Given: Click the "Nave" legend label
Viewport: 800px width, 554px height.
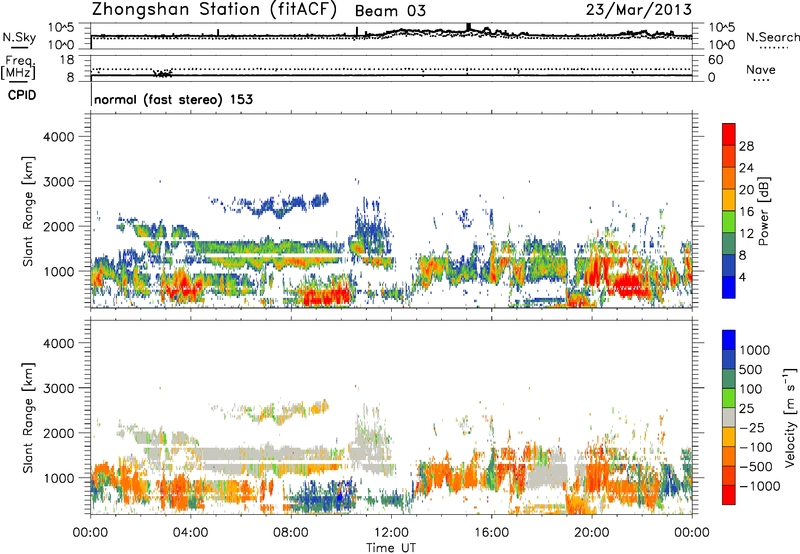Looking at the screenshot, I should pos(761,70).
